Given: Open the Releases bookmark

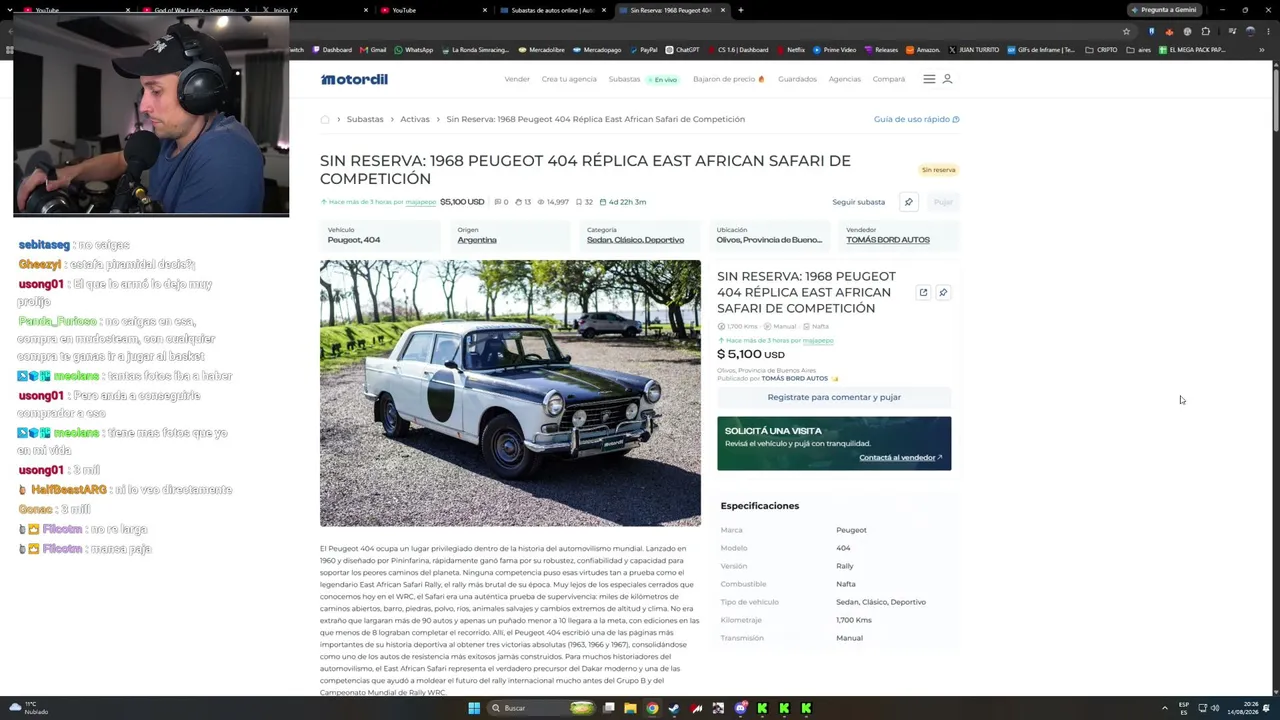Looking at the screenshot, I should point(881,50).
